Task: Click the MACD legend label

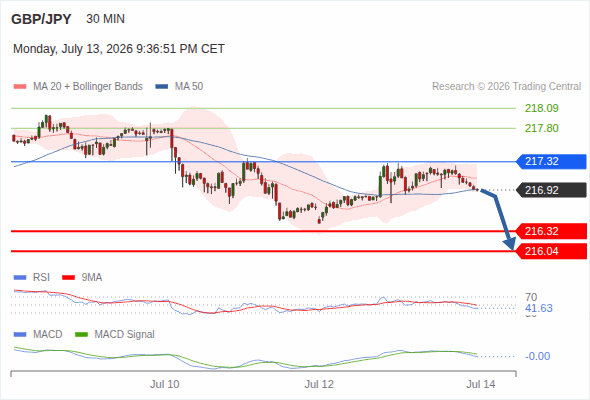Action: (47, 335)
